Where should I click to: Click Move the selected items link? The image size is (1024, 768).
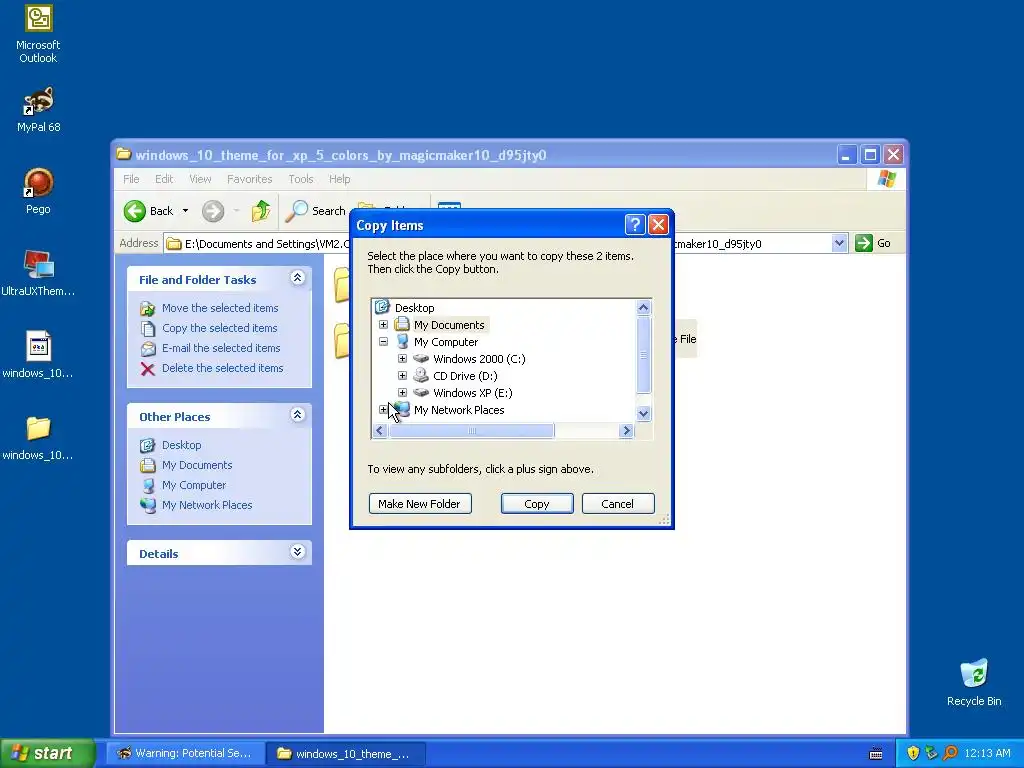point(220,308)
